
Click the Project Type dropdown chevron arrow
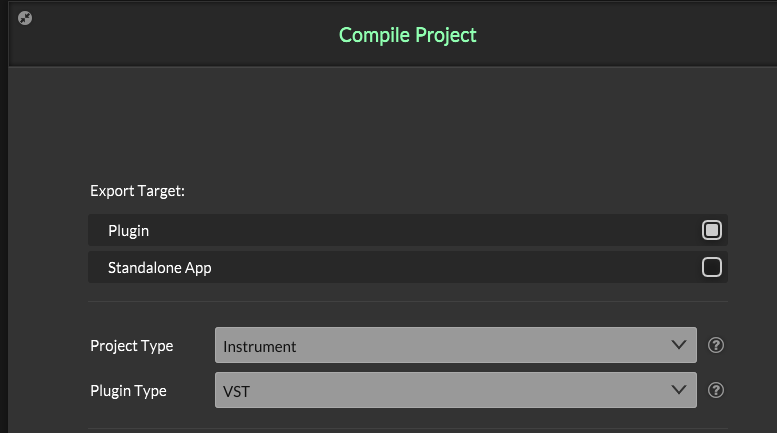click(x=678, y=345)
